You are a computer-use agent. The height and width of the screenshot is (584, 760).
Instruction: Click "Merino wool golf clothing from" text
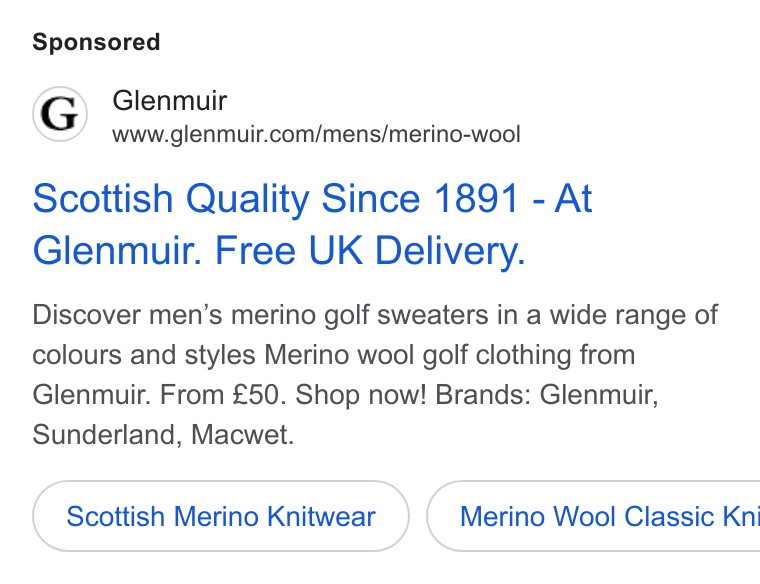pos(449,355)
